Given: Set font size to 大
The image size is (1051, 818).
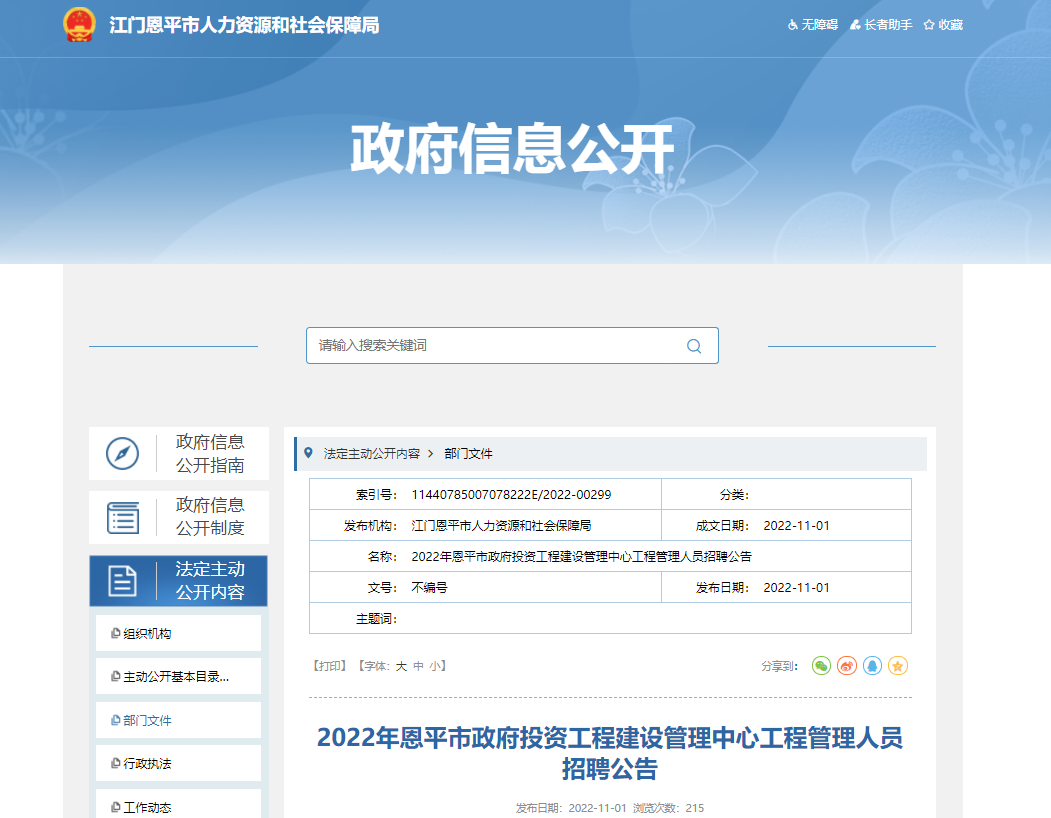Looking at the screenshot, I should tap(401, 666).
